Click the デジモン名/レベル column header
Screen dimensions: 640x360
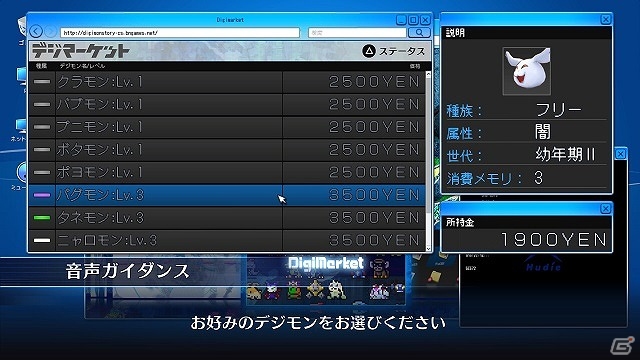[x=82, y=66]
